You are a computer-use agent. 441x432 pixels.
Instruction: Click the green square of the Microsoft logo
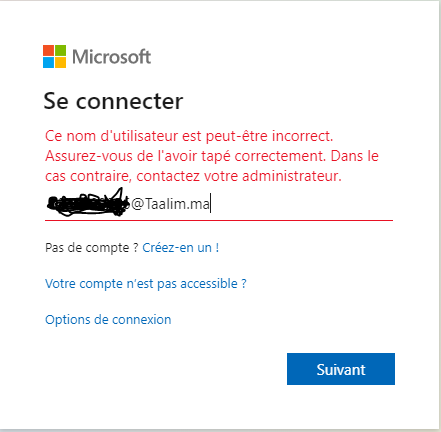click(x=60, y=50)
